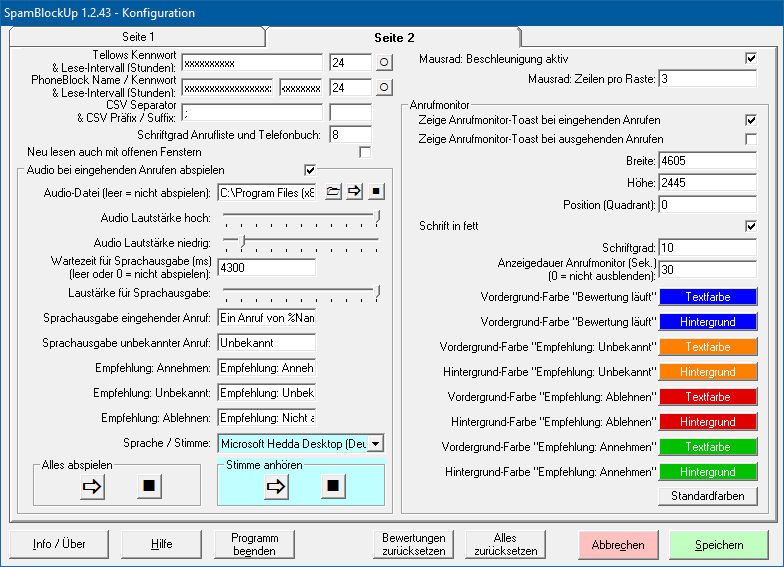
Task: Stop audio file playback square icon
Action: click(376, 192)
